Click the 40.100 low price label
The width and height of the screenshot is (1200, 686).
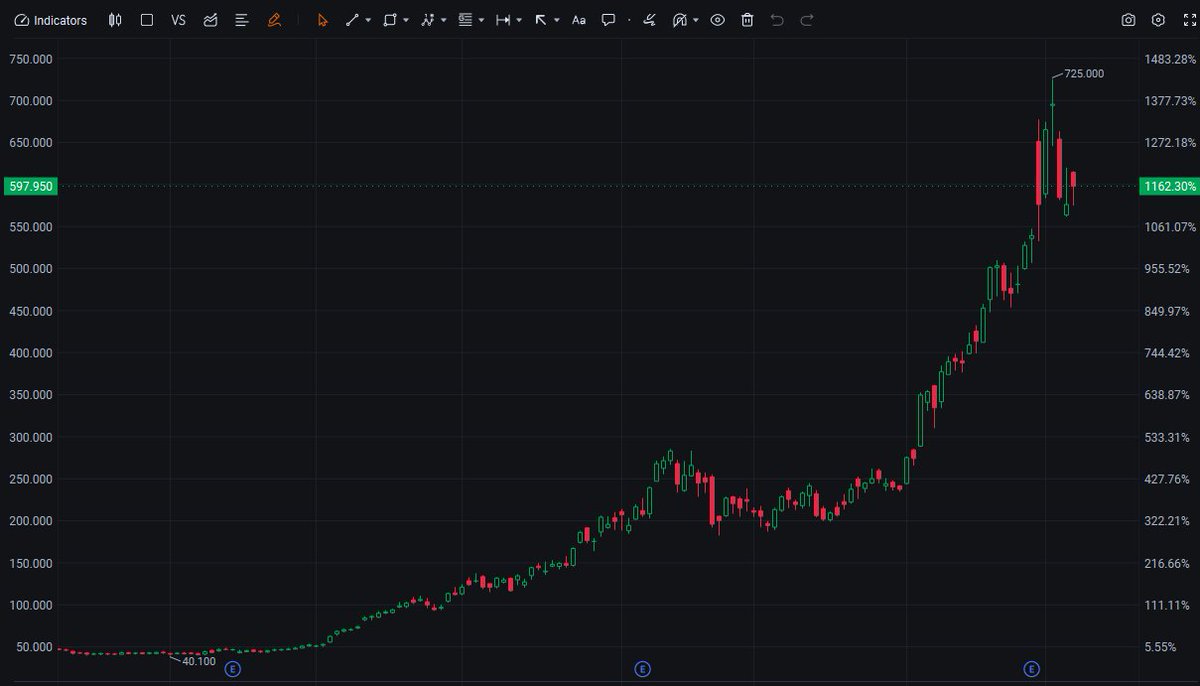pos(199,661)
